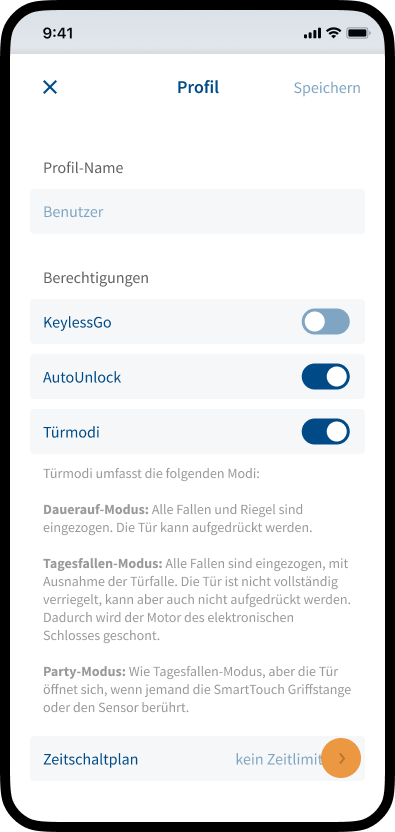Click the battery status icon
The image size is (395, 832).
pyautogui.click(x=358, y=33)
